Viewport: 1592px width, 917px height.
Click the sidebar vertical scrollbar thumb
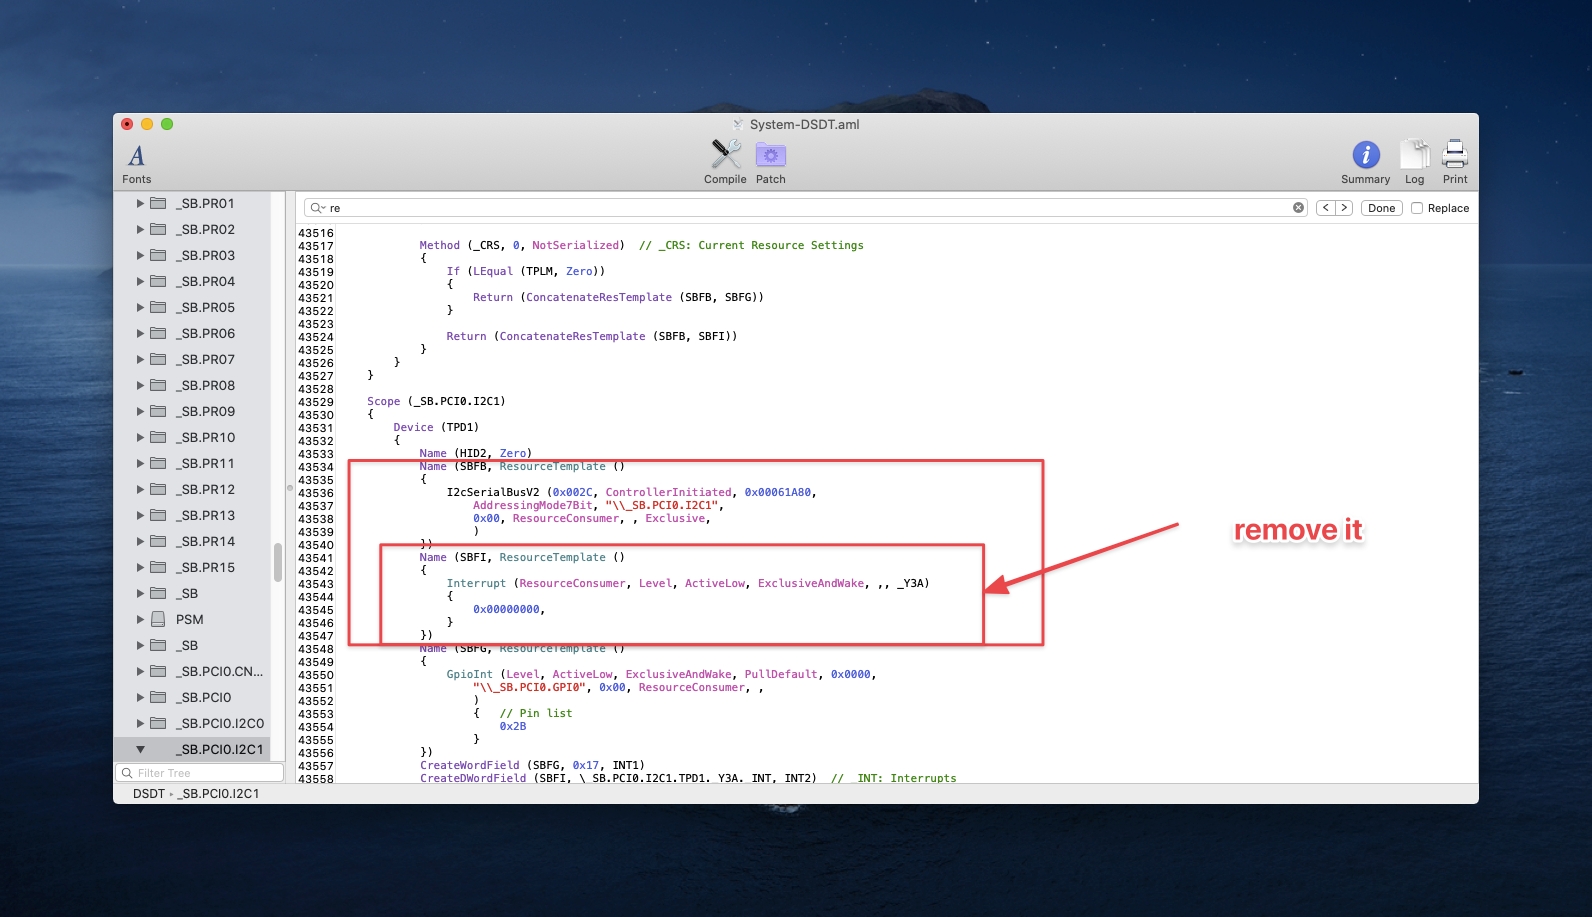(x=278, y=561)
